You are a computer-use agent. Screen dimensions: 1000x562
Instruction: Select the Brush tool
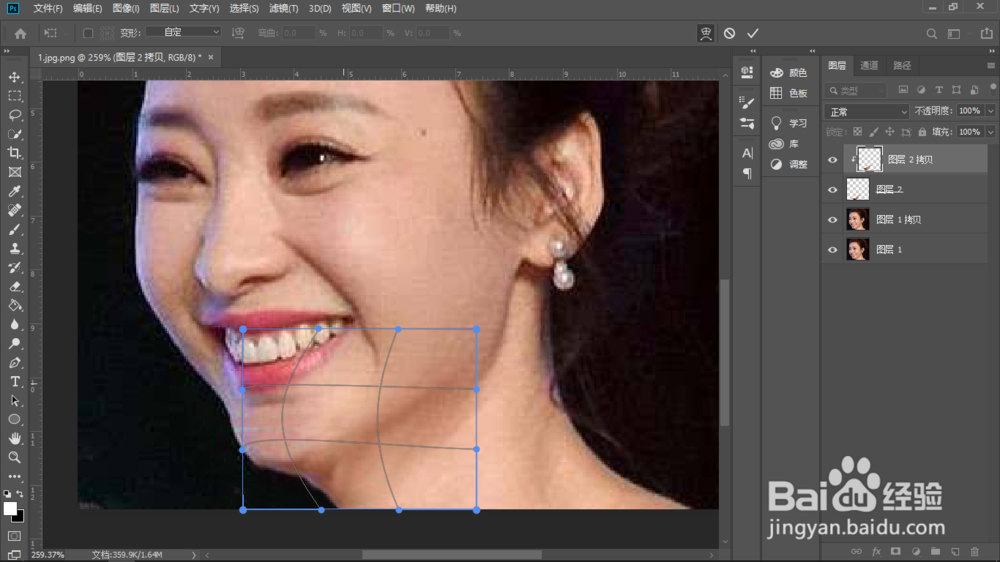14,229
